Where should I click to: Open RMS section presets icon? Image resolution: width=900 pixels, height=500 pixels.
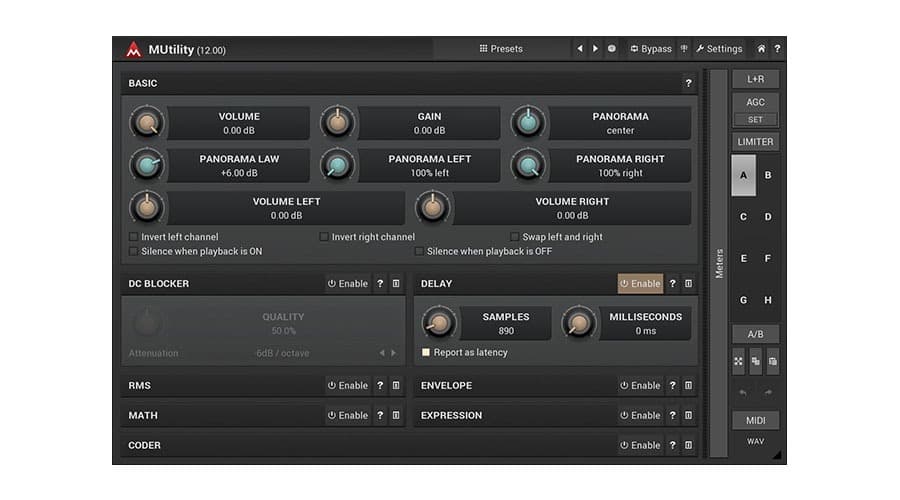[x=396, y=386]
